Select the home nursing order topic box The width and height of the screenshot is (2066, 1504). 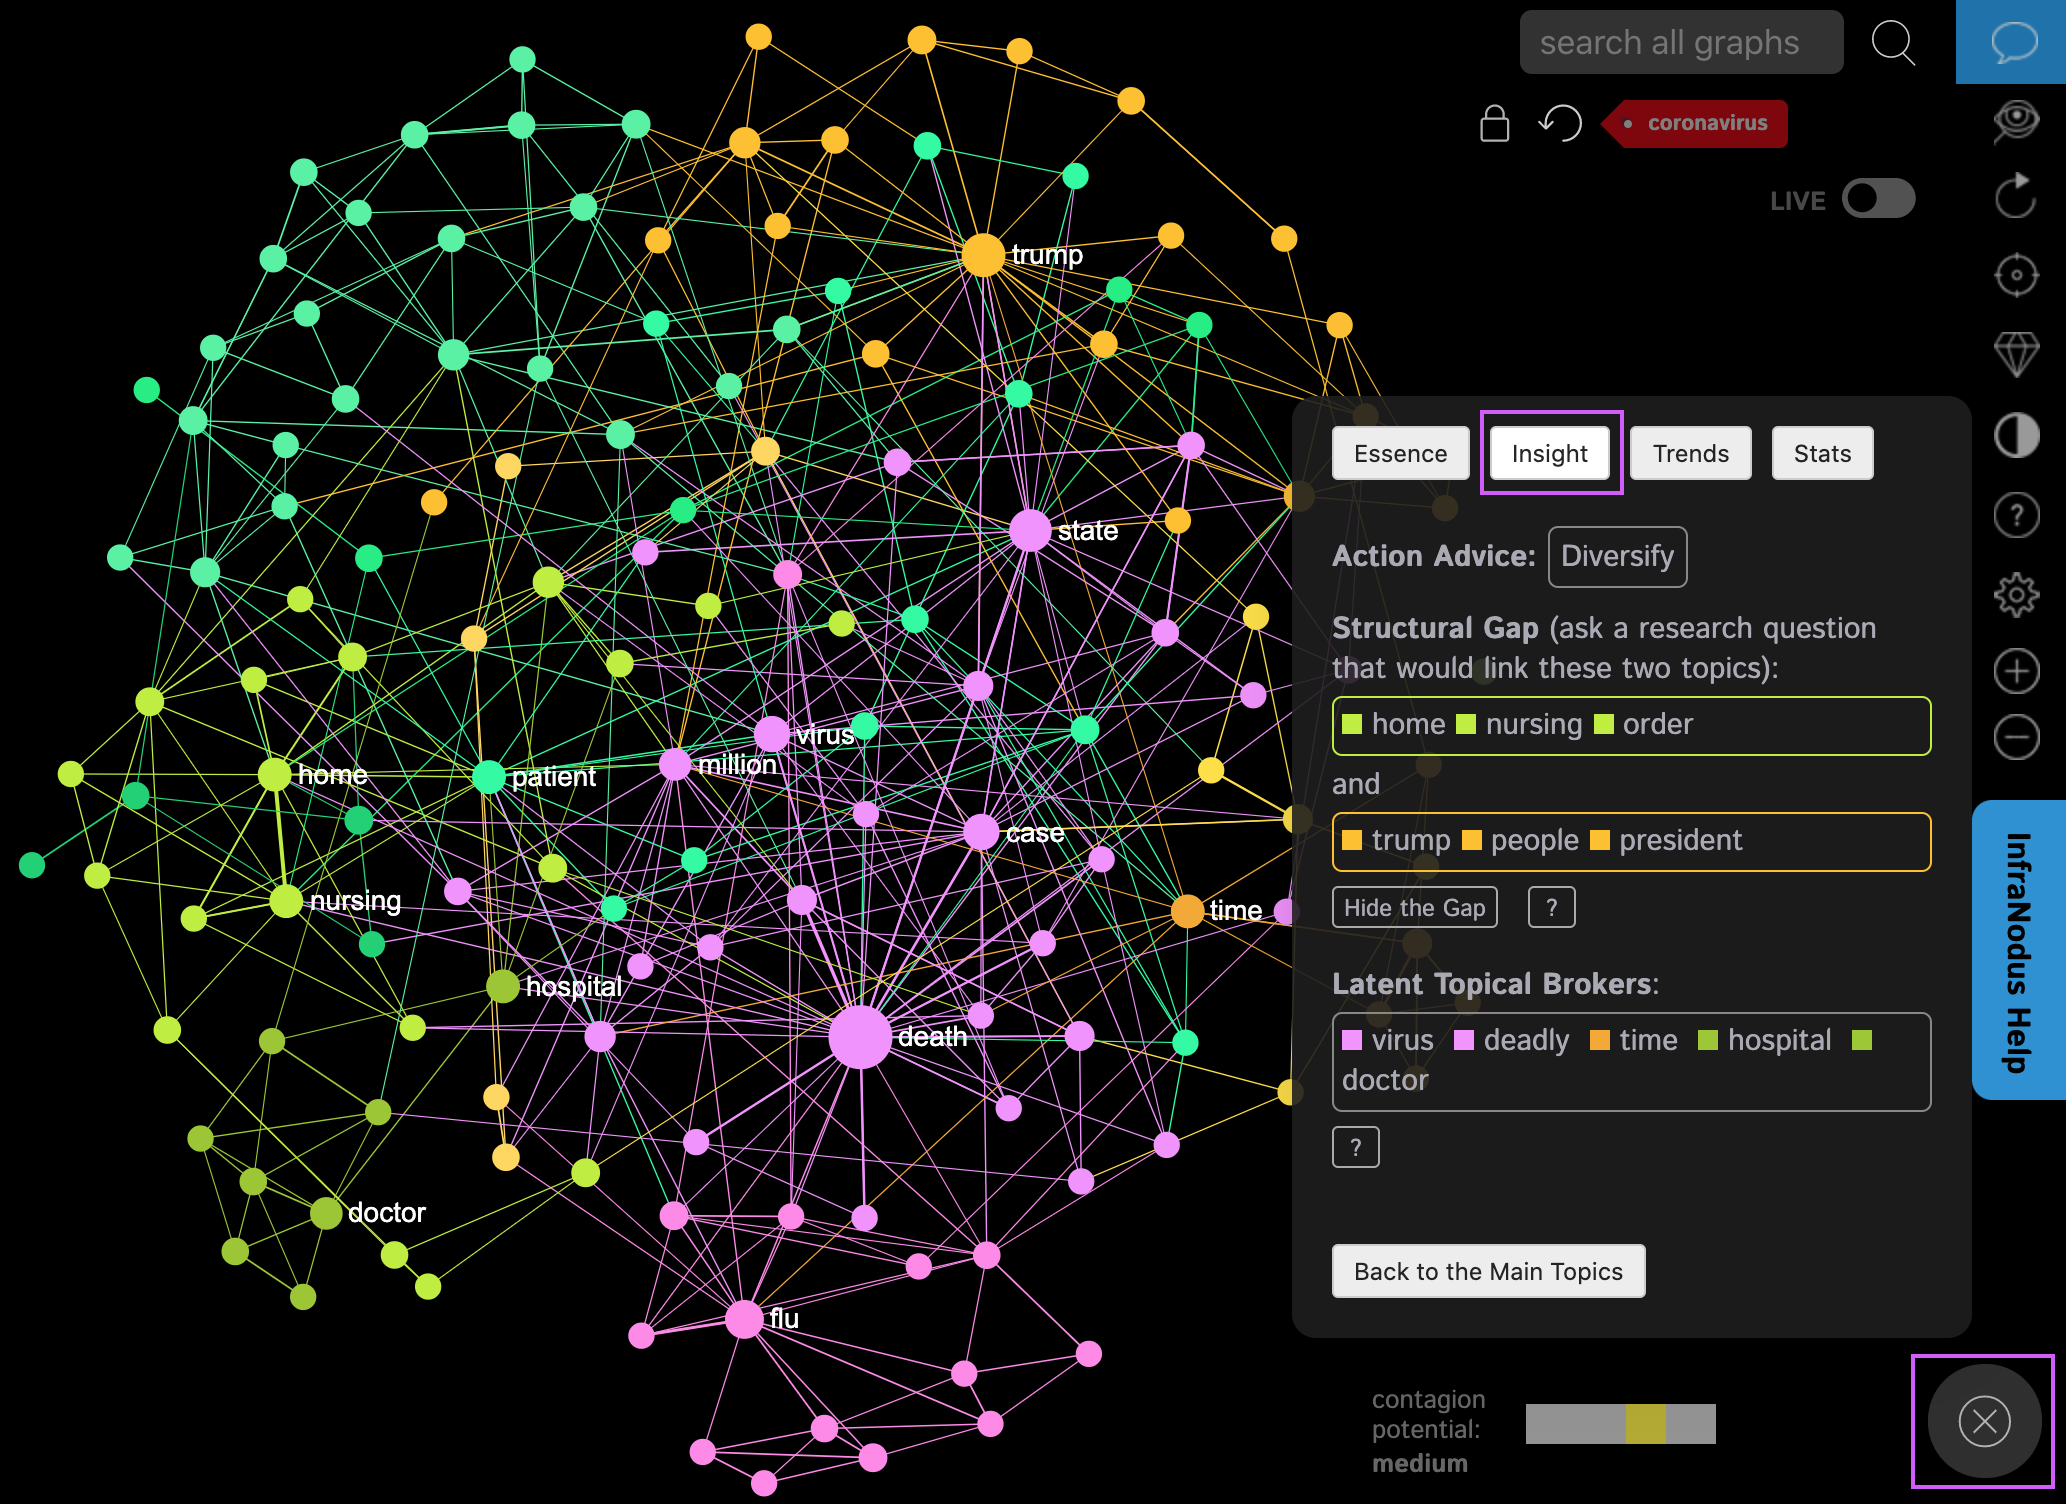1631,725
